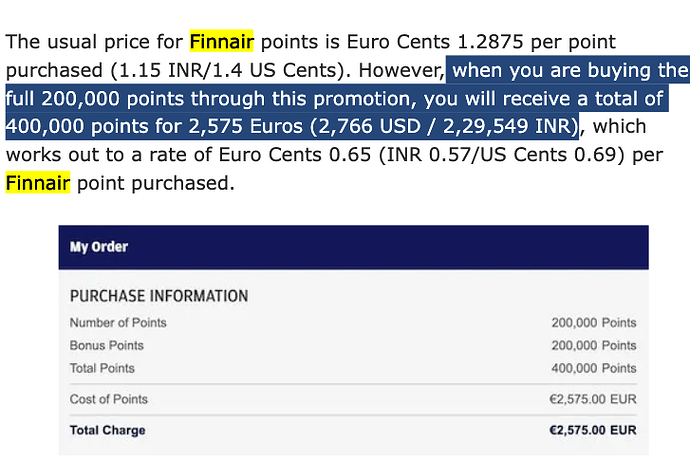Click the Bonus Points label
Image resolution: width=690 pixels, height=460 pixels.
pos(106,346)
